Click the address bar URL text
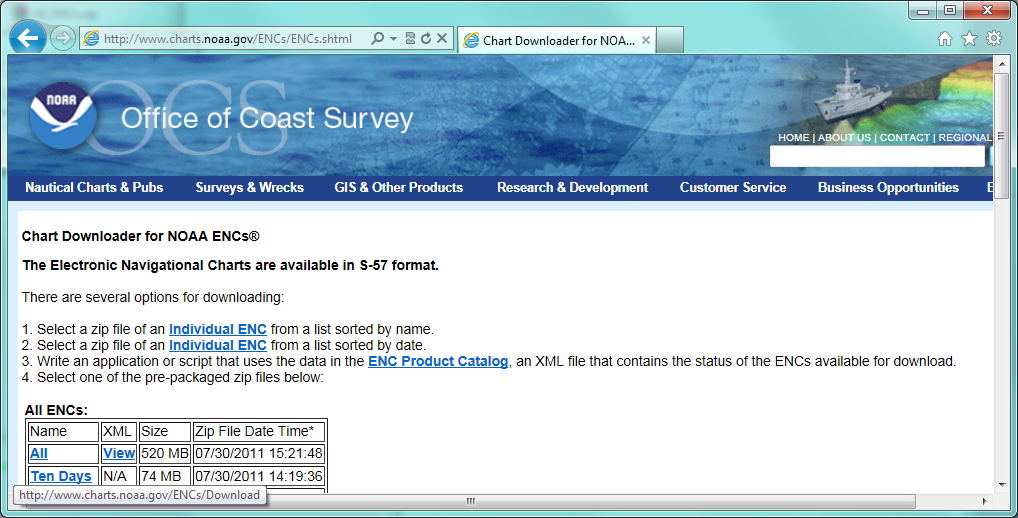The height and width of the screenshot is (518, 1018). pos(228,39)
